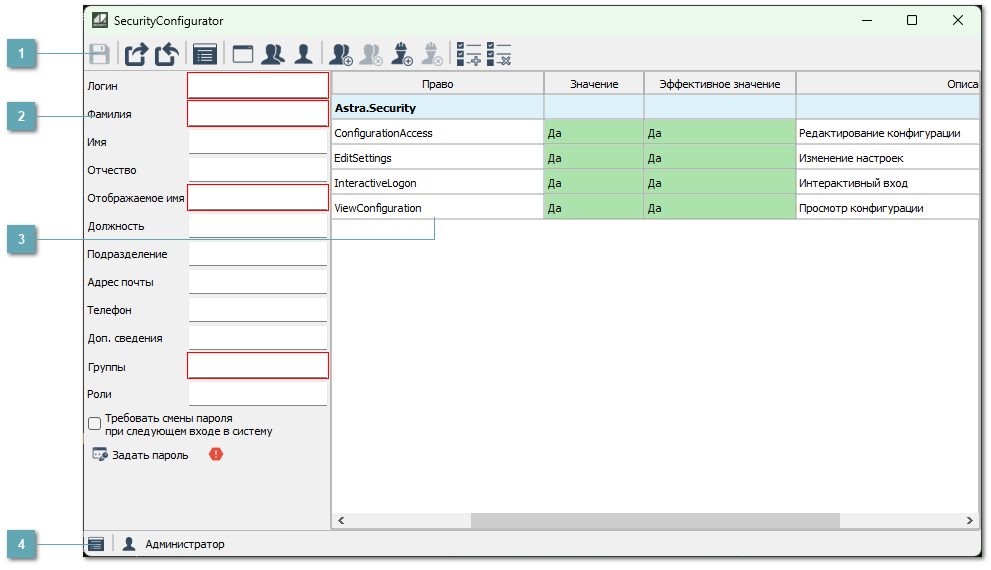
Task: Focus the Фамилия text field
Action: point(258,114)
